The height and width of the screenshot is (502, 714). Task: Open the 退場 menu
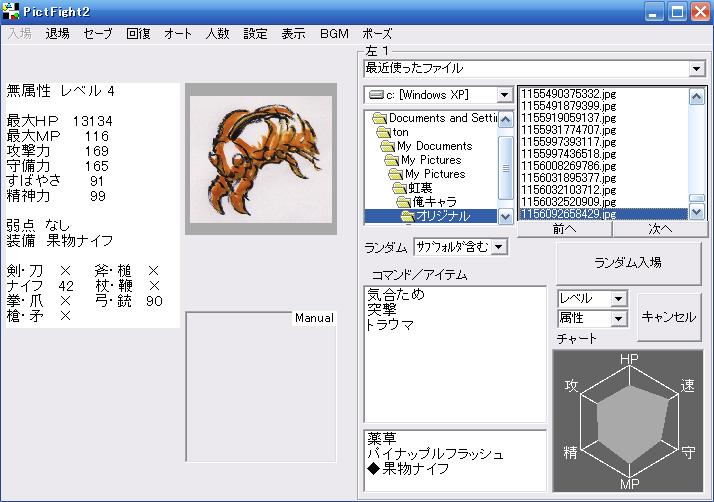57,34
